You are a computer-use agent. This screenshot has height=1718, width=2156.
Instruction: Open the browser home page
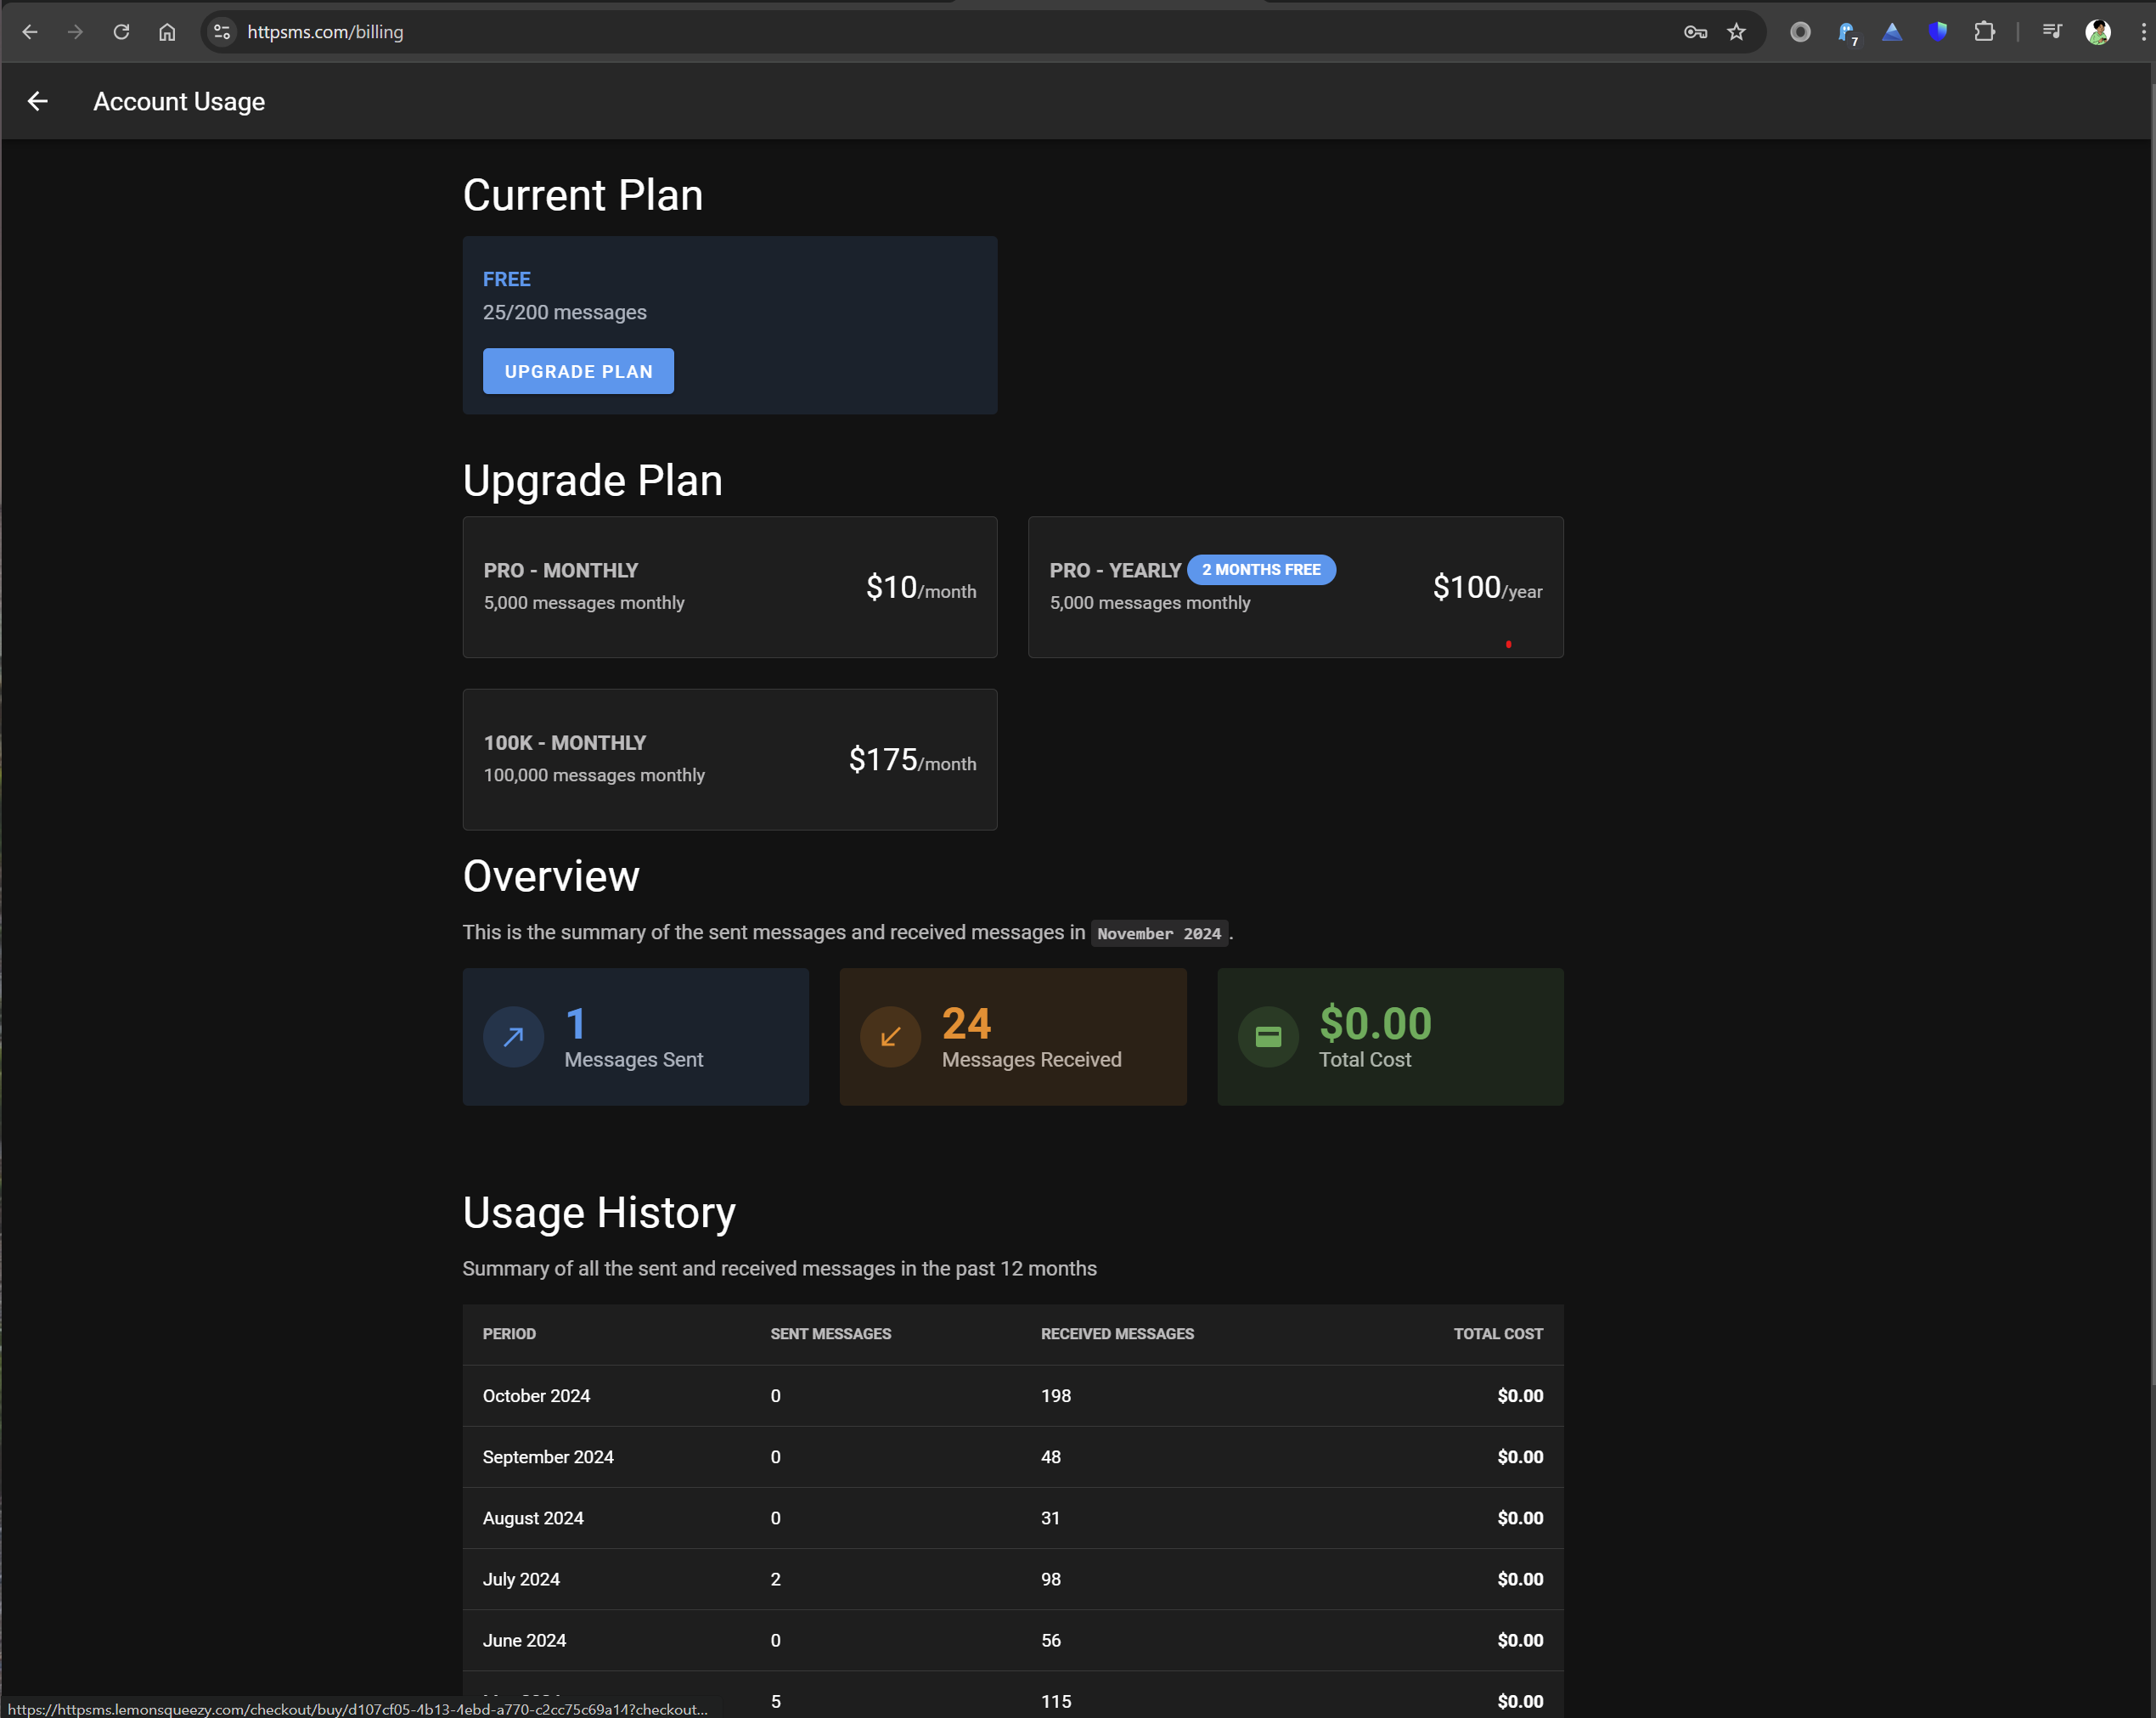click(x=167, y=32)
